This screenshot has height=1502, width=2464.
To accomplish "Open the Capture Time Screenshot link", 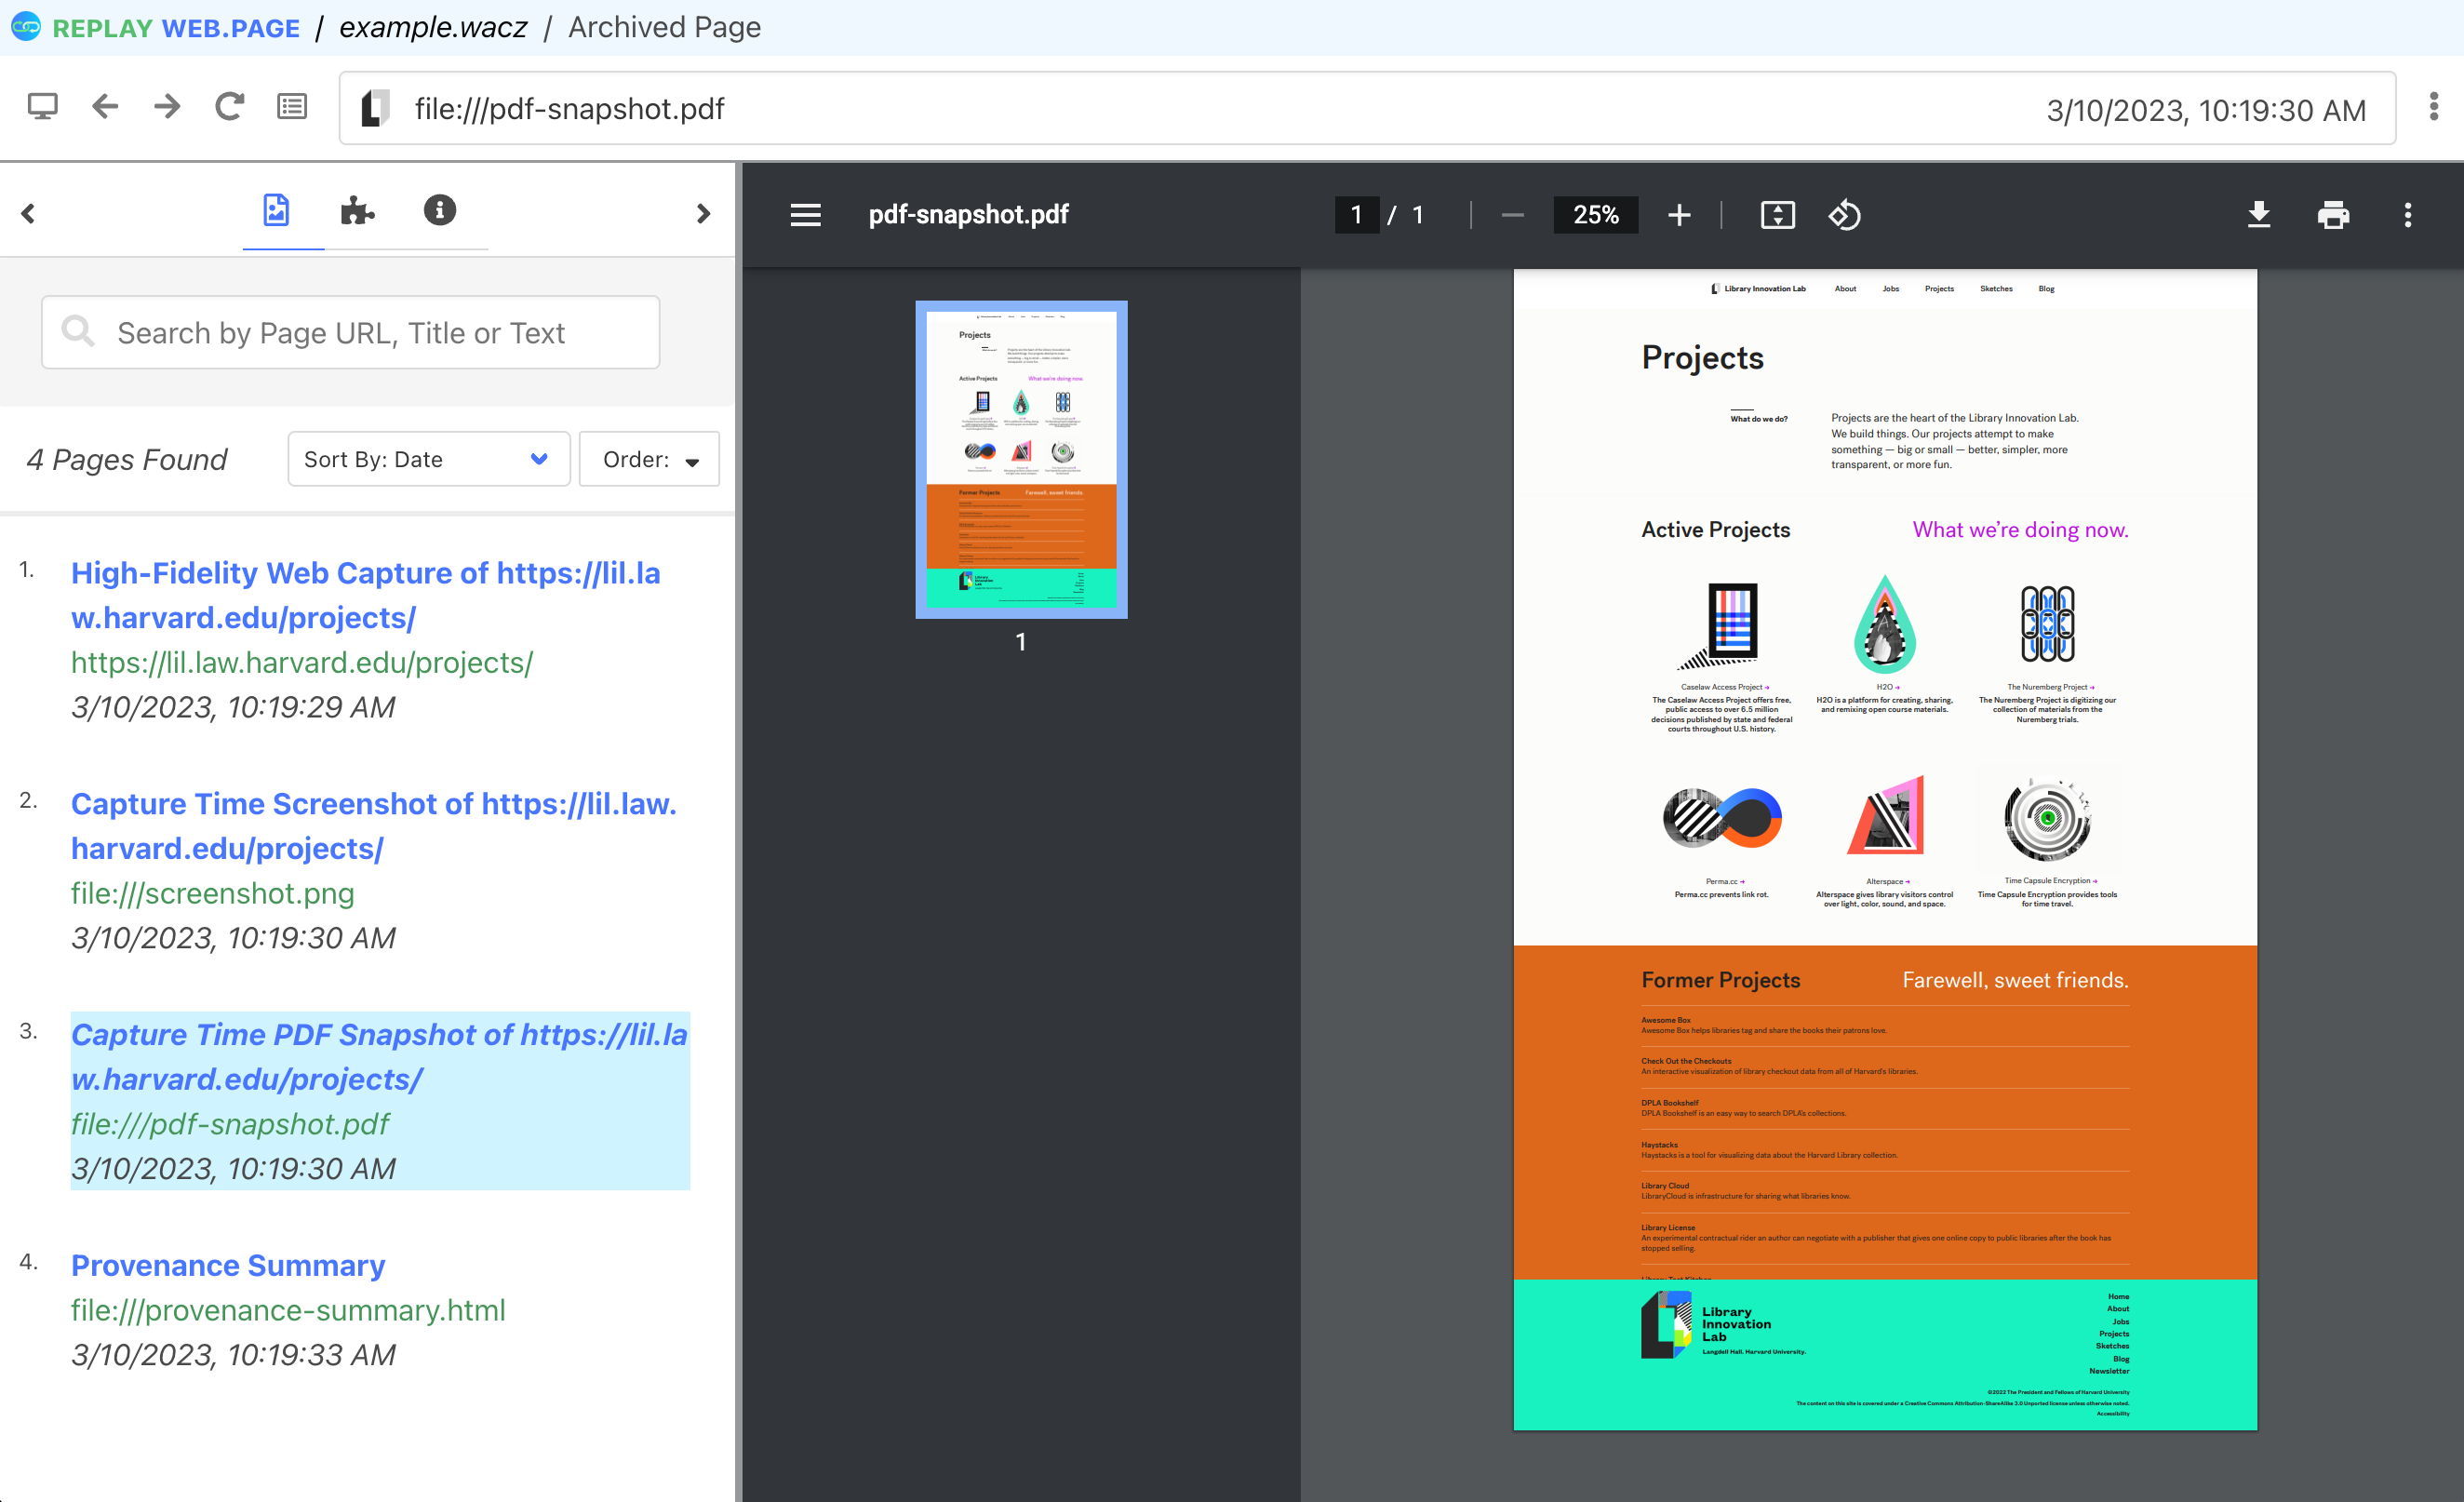I will (x=373, y=825).
